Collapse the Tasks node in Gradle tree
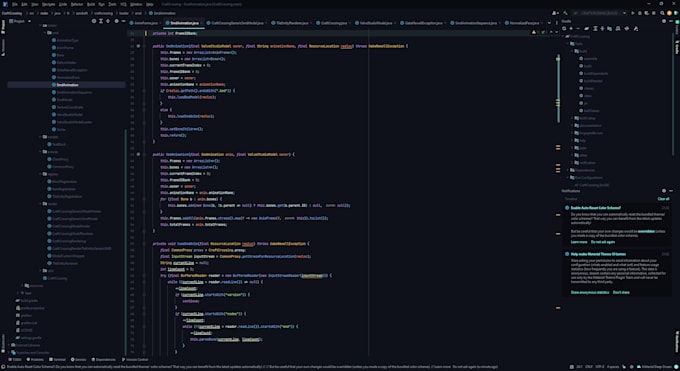The height and width of the screenshot is (371, 680). (568, 44)
